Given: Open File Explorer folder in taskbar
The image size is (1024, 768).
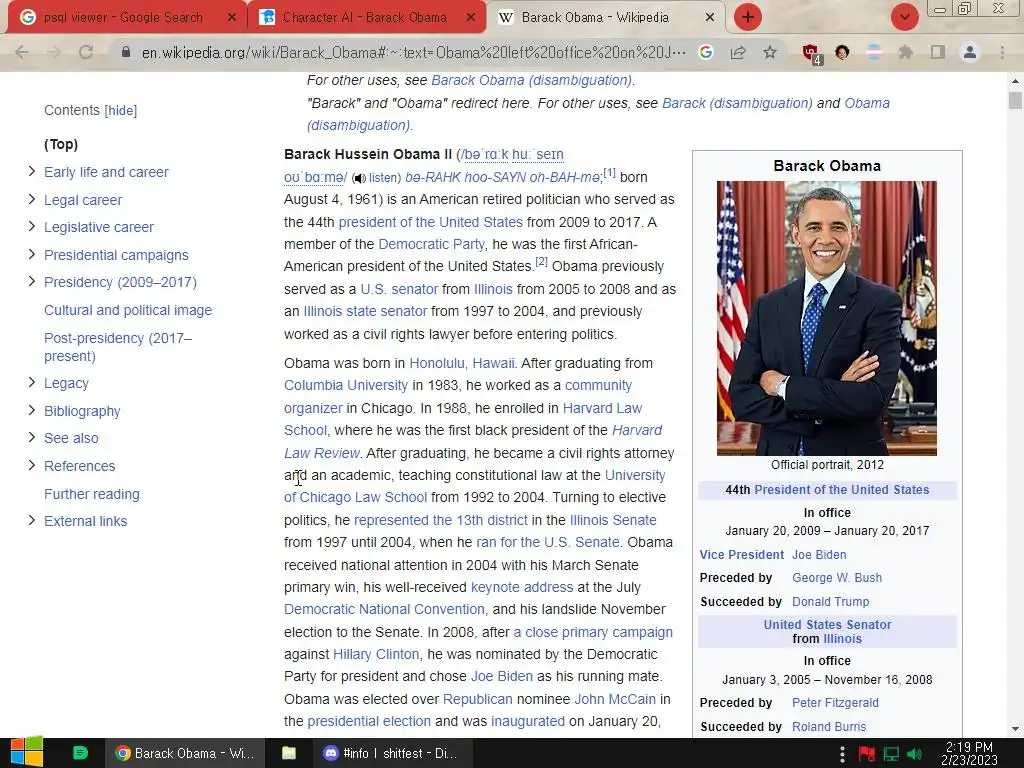Looking at the screenshot, I should pos(289,753).
